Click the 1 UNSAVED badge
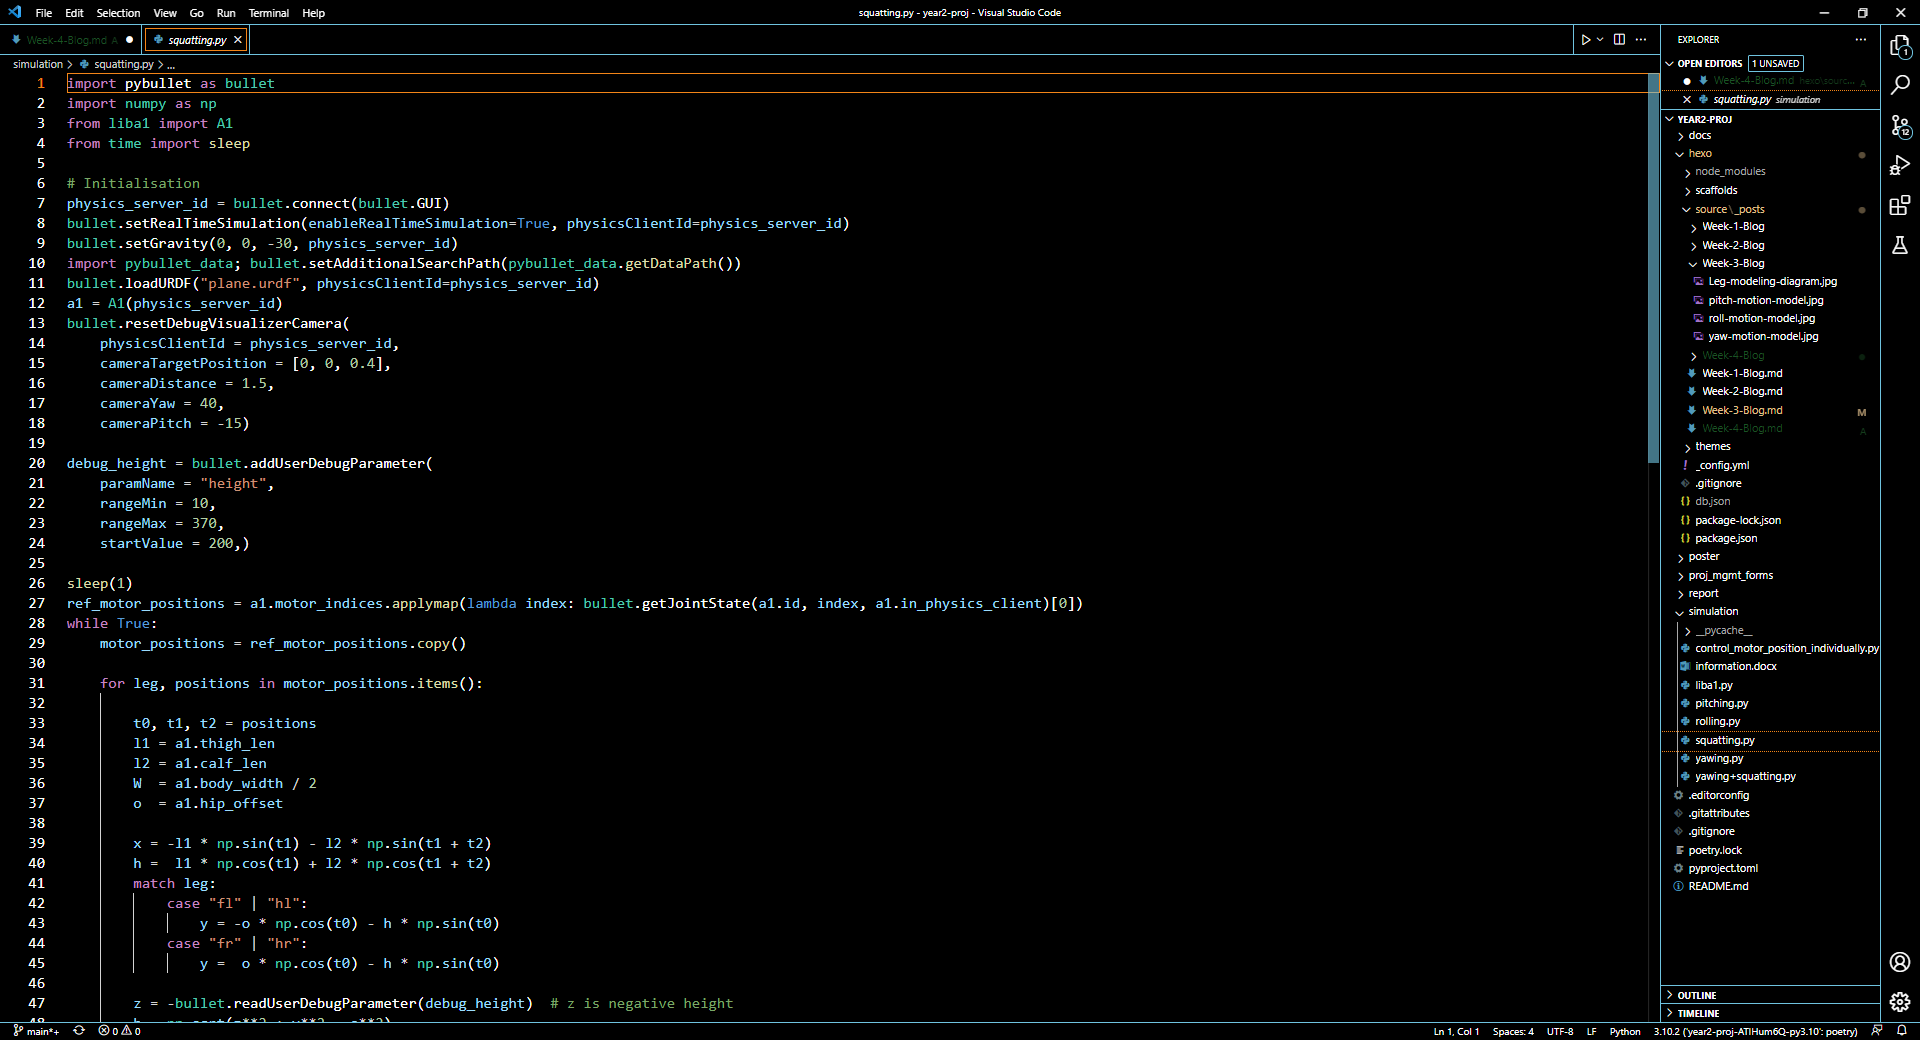 pos(1776,63)
